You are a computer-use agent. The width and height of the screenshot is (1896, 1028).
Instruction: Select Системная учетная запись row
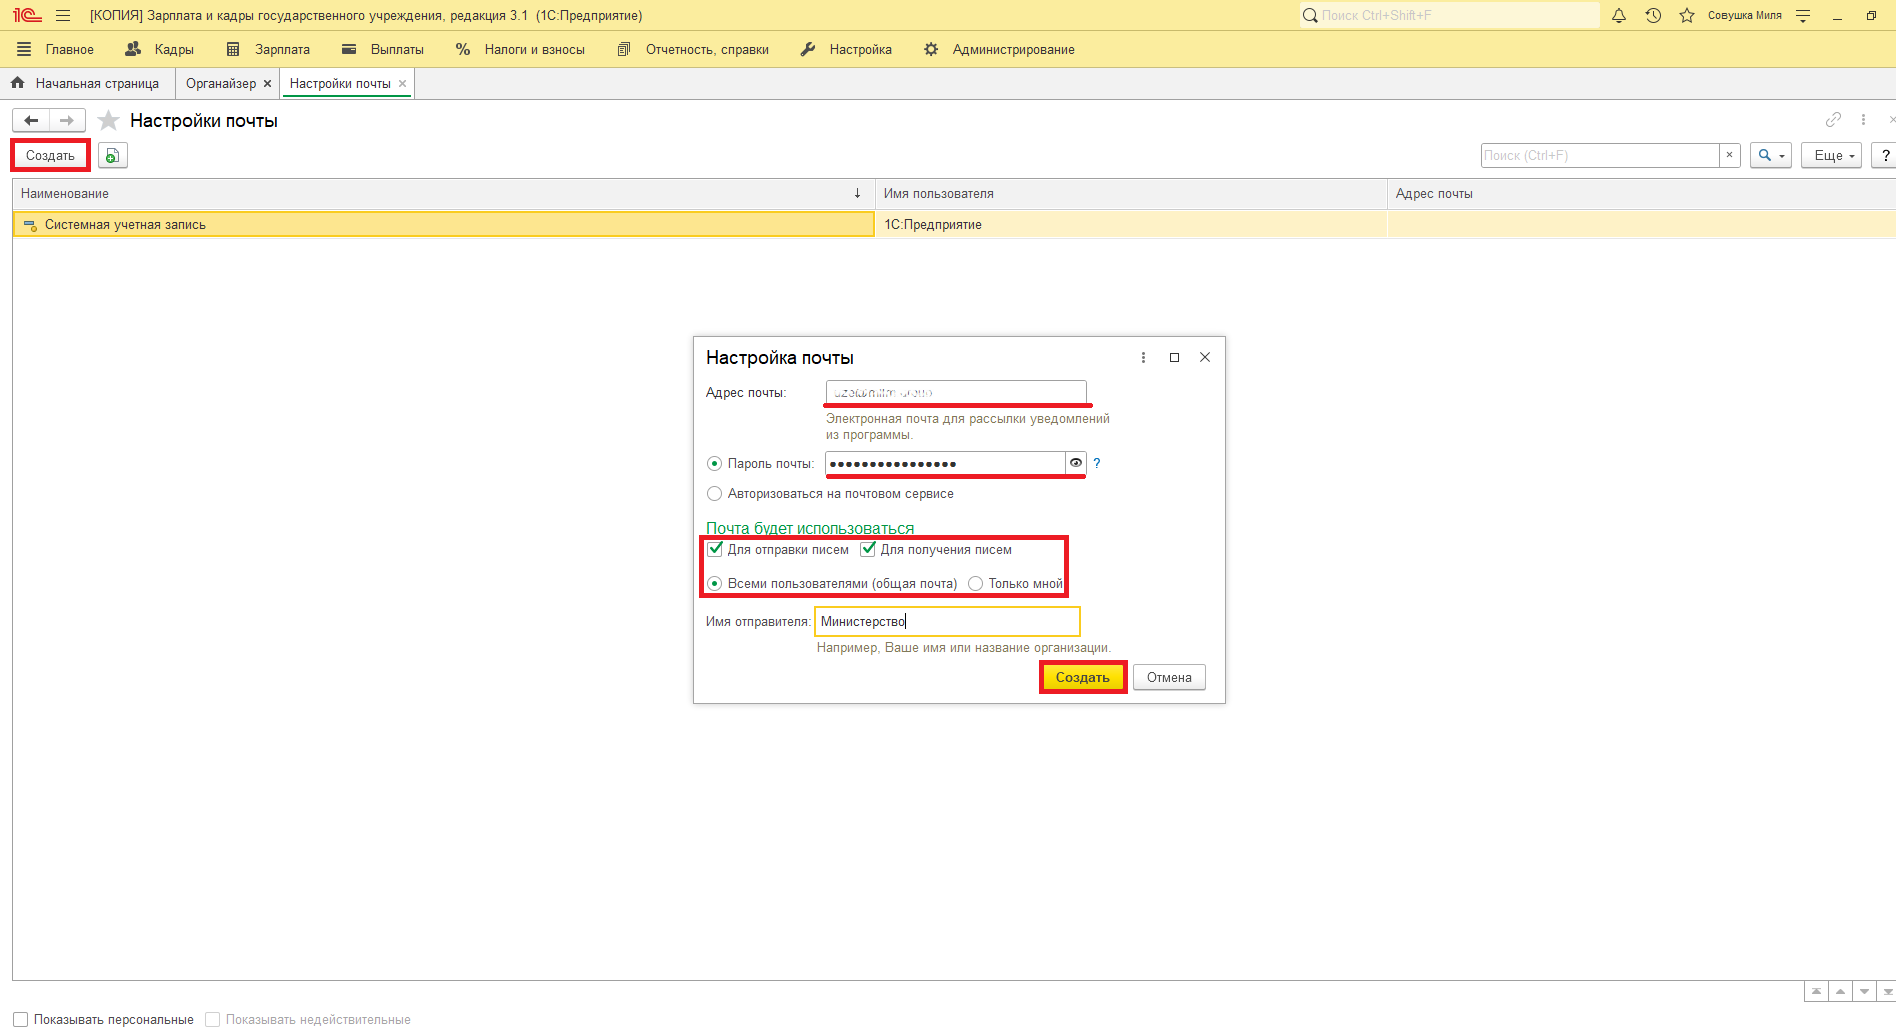[x=443, y=225]
